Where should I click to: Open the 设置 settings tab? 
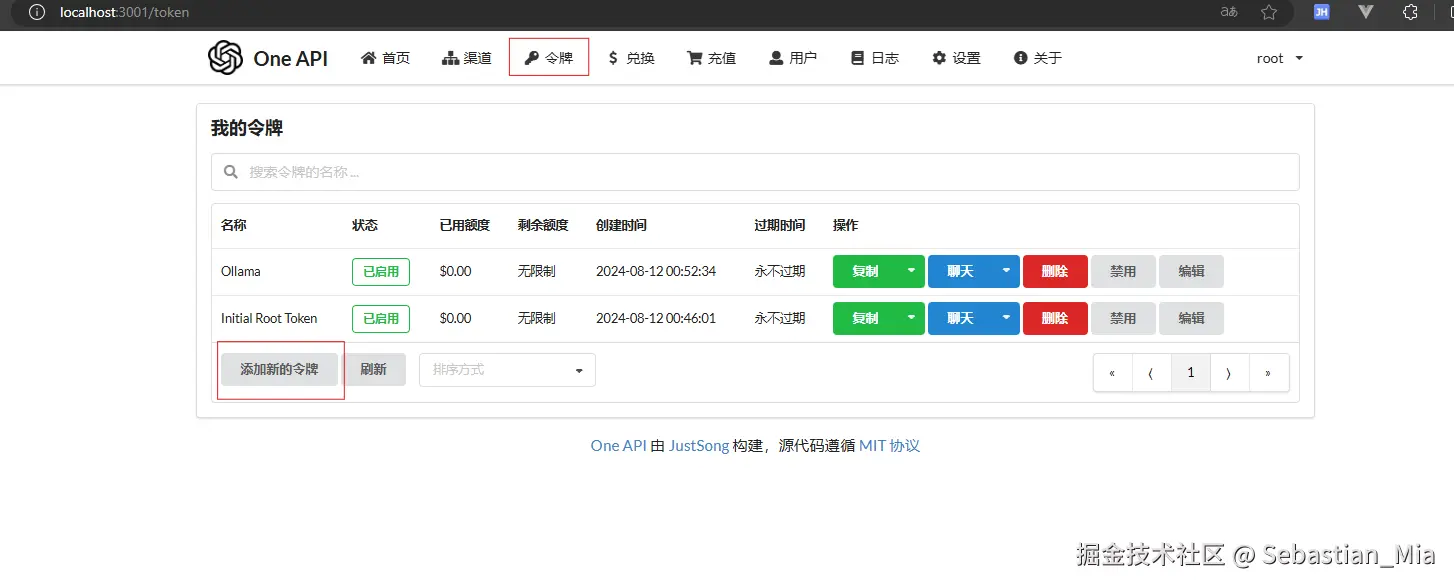click(956, 58)
